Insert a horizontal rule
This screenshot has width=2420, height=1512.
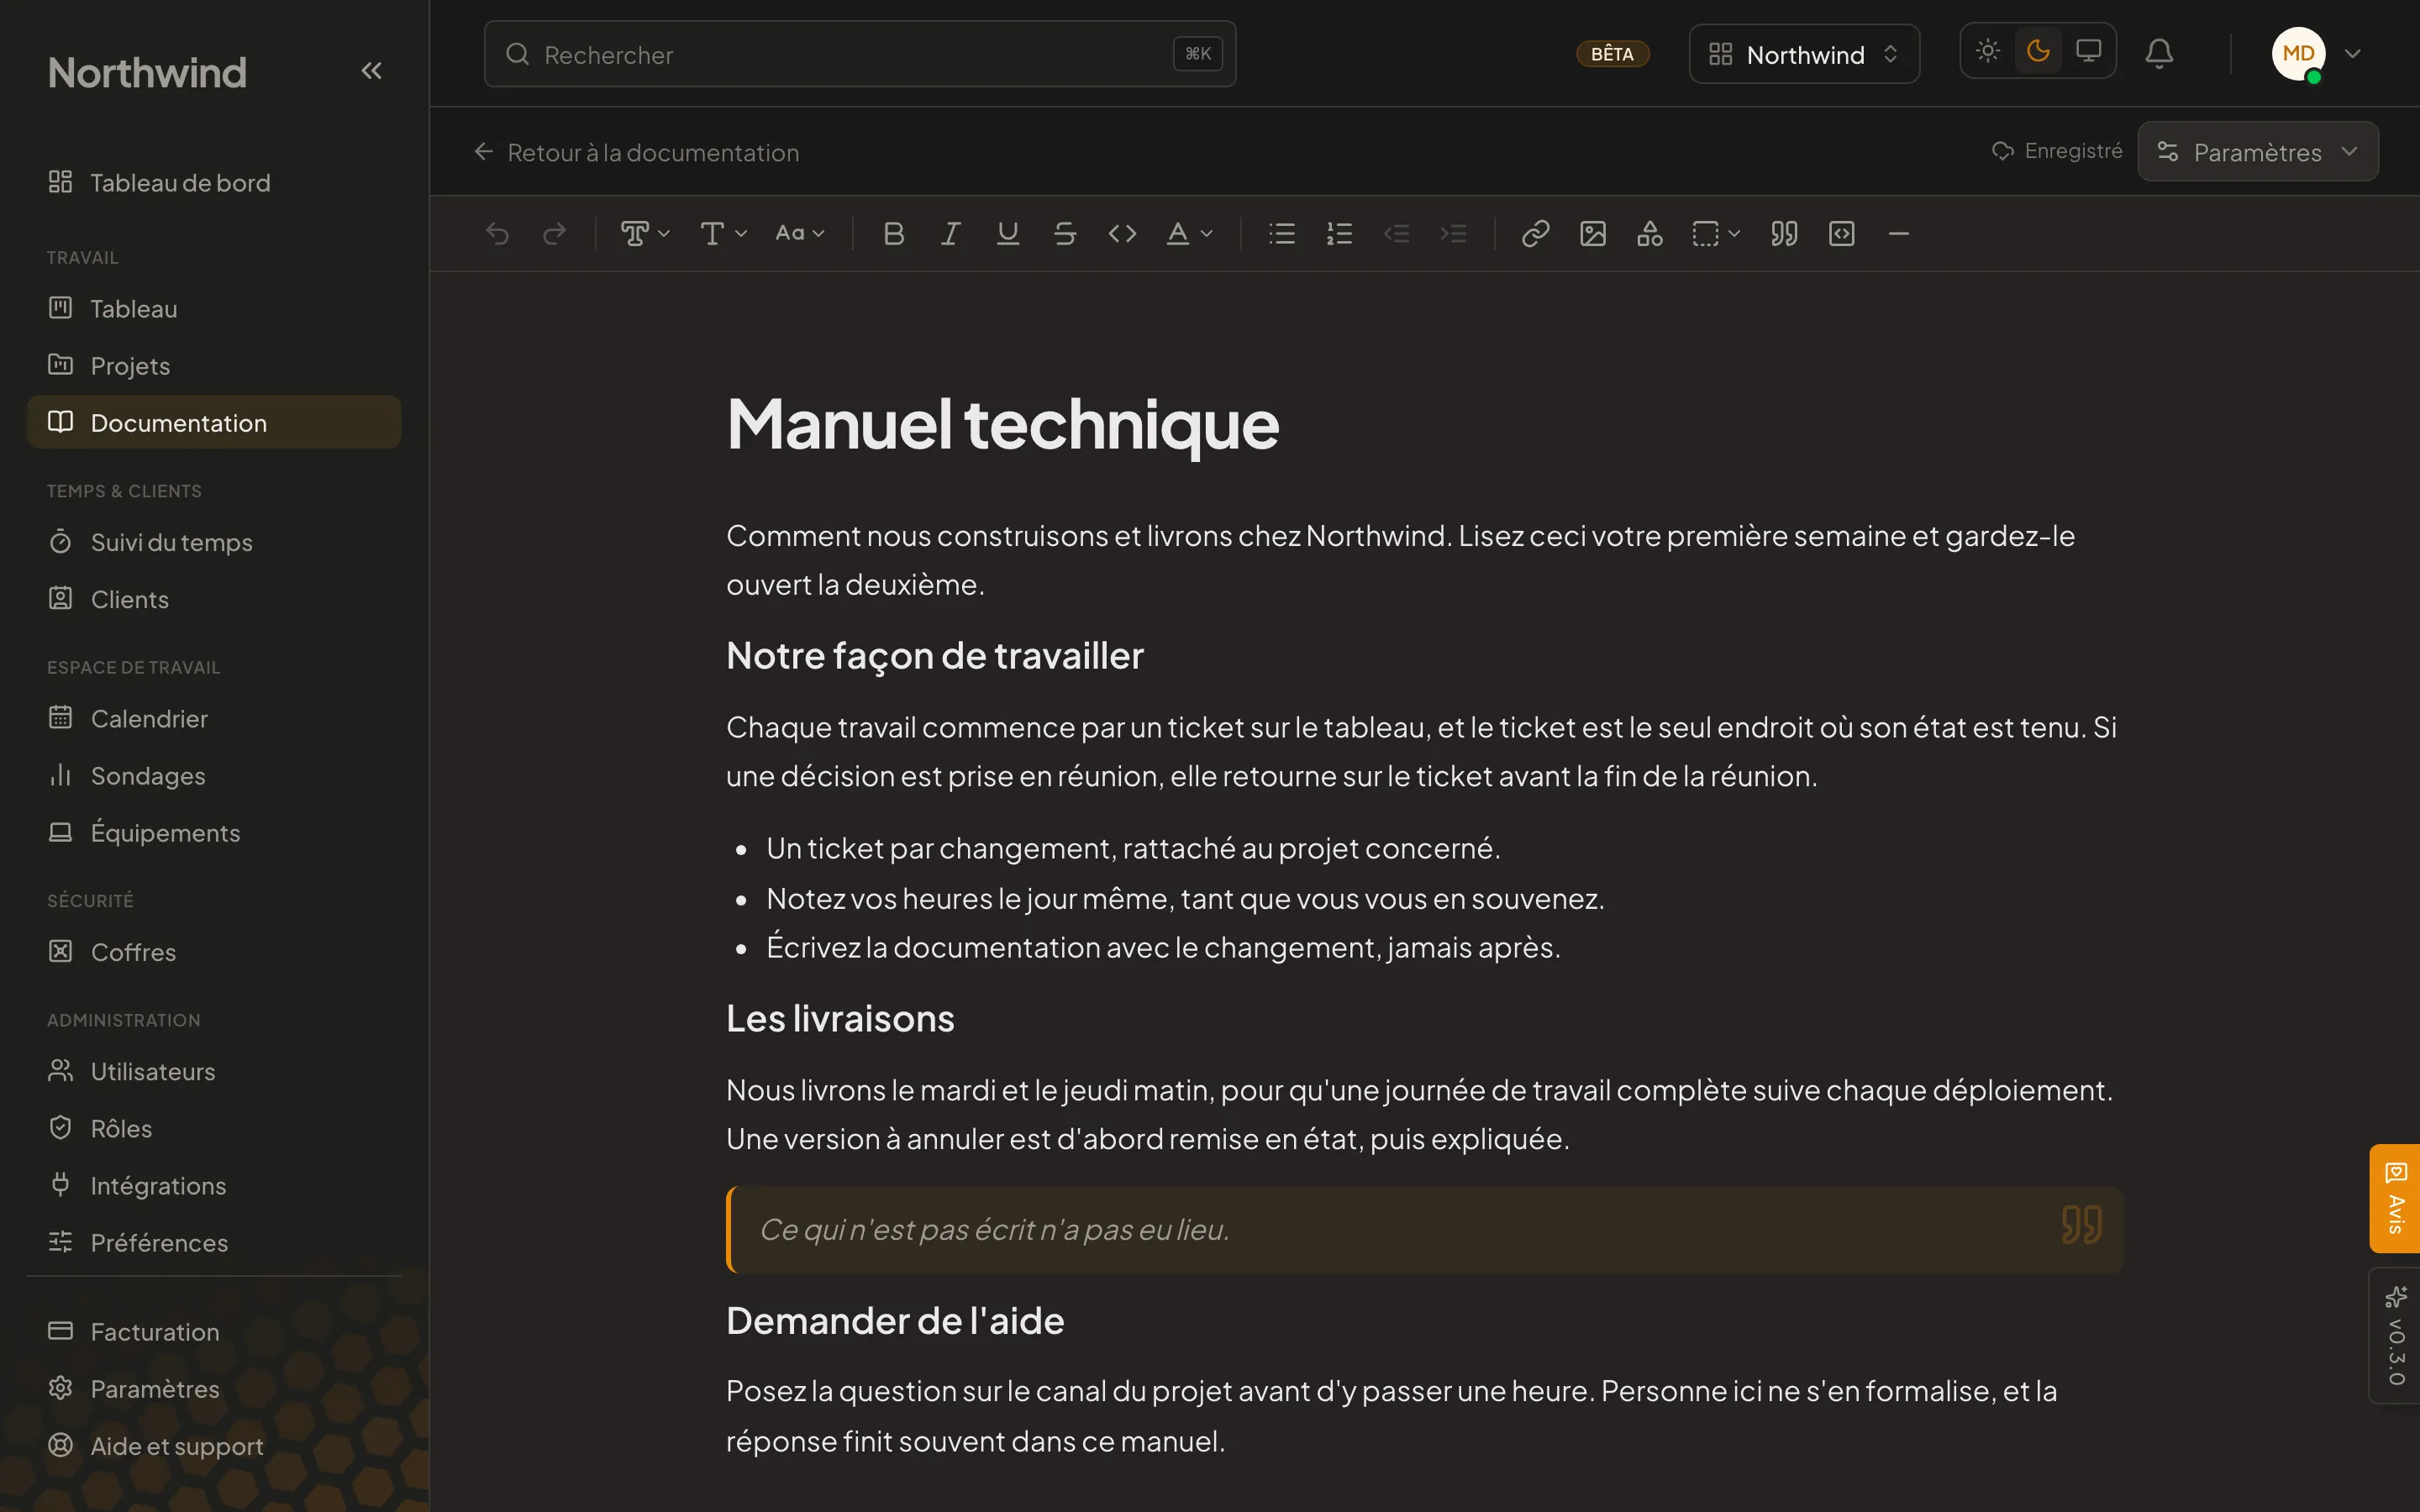pyautogui.click(x=1899, y=234)
